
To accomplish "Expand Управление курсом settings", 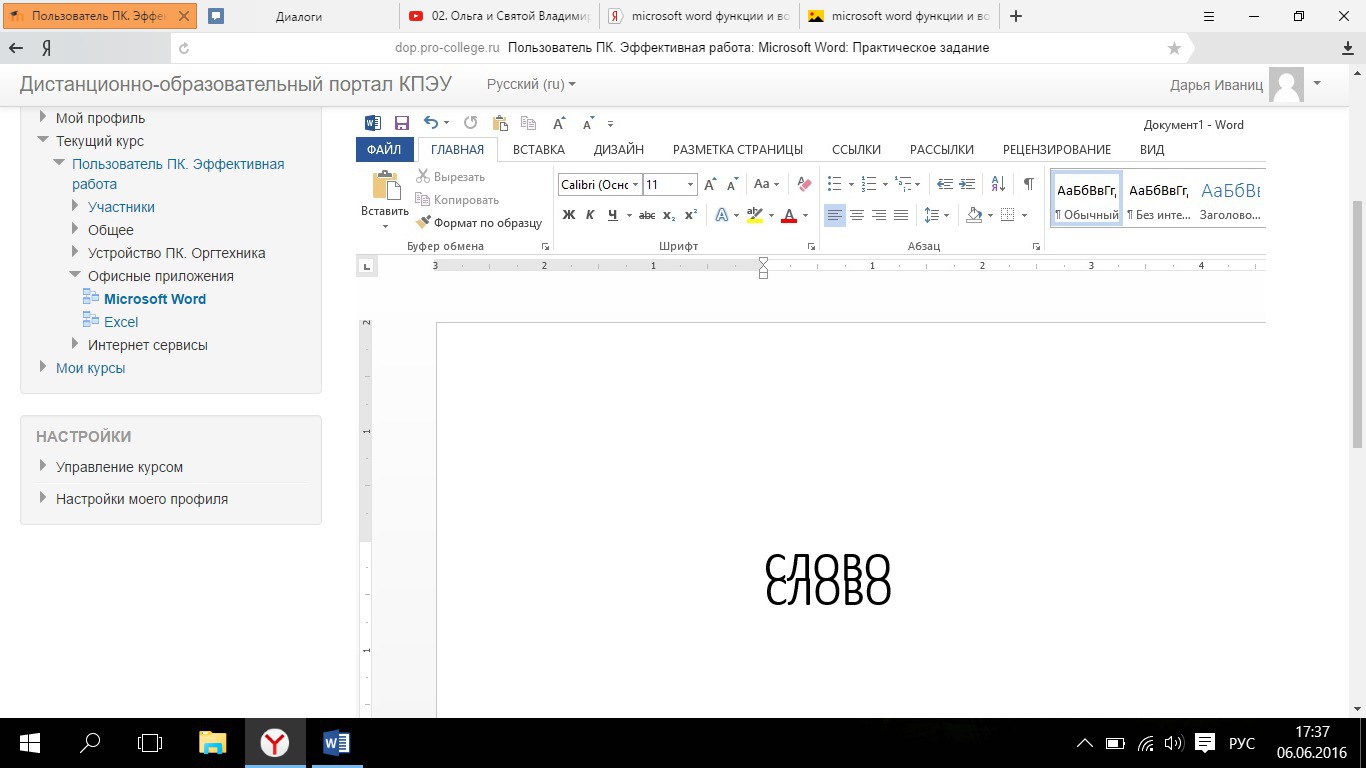I will pos(43,466).
